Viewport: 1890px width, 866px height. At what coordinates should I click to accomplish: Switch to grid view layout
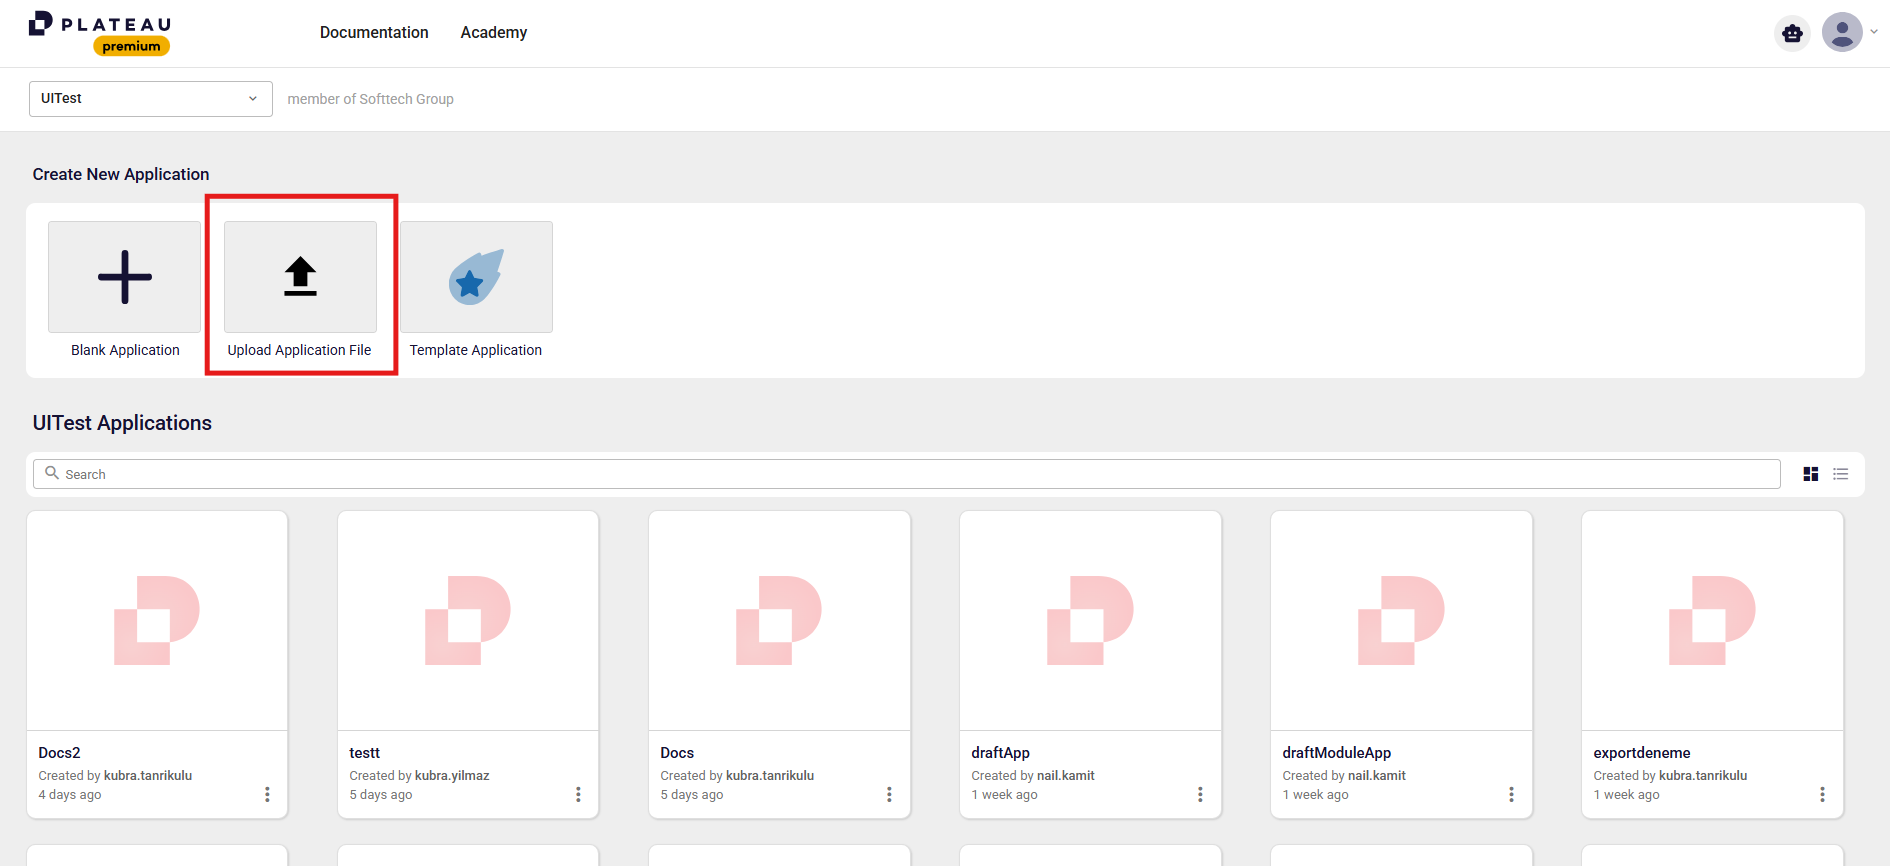coord(1810,474)
